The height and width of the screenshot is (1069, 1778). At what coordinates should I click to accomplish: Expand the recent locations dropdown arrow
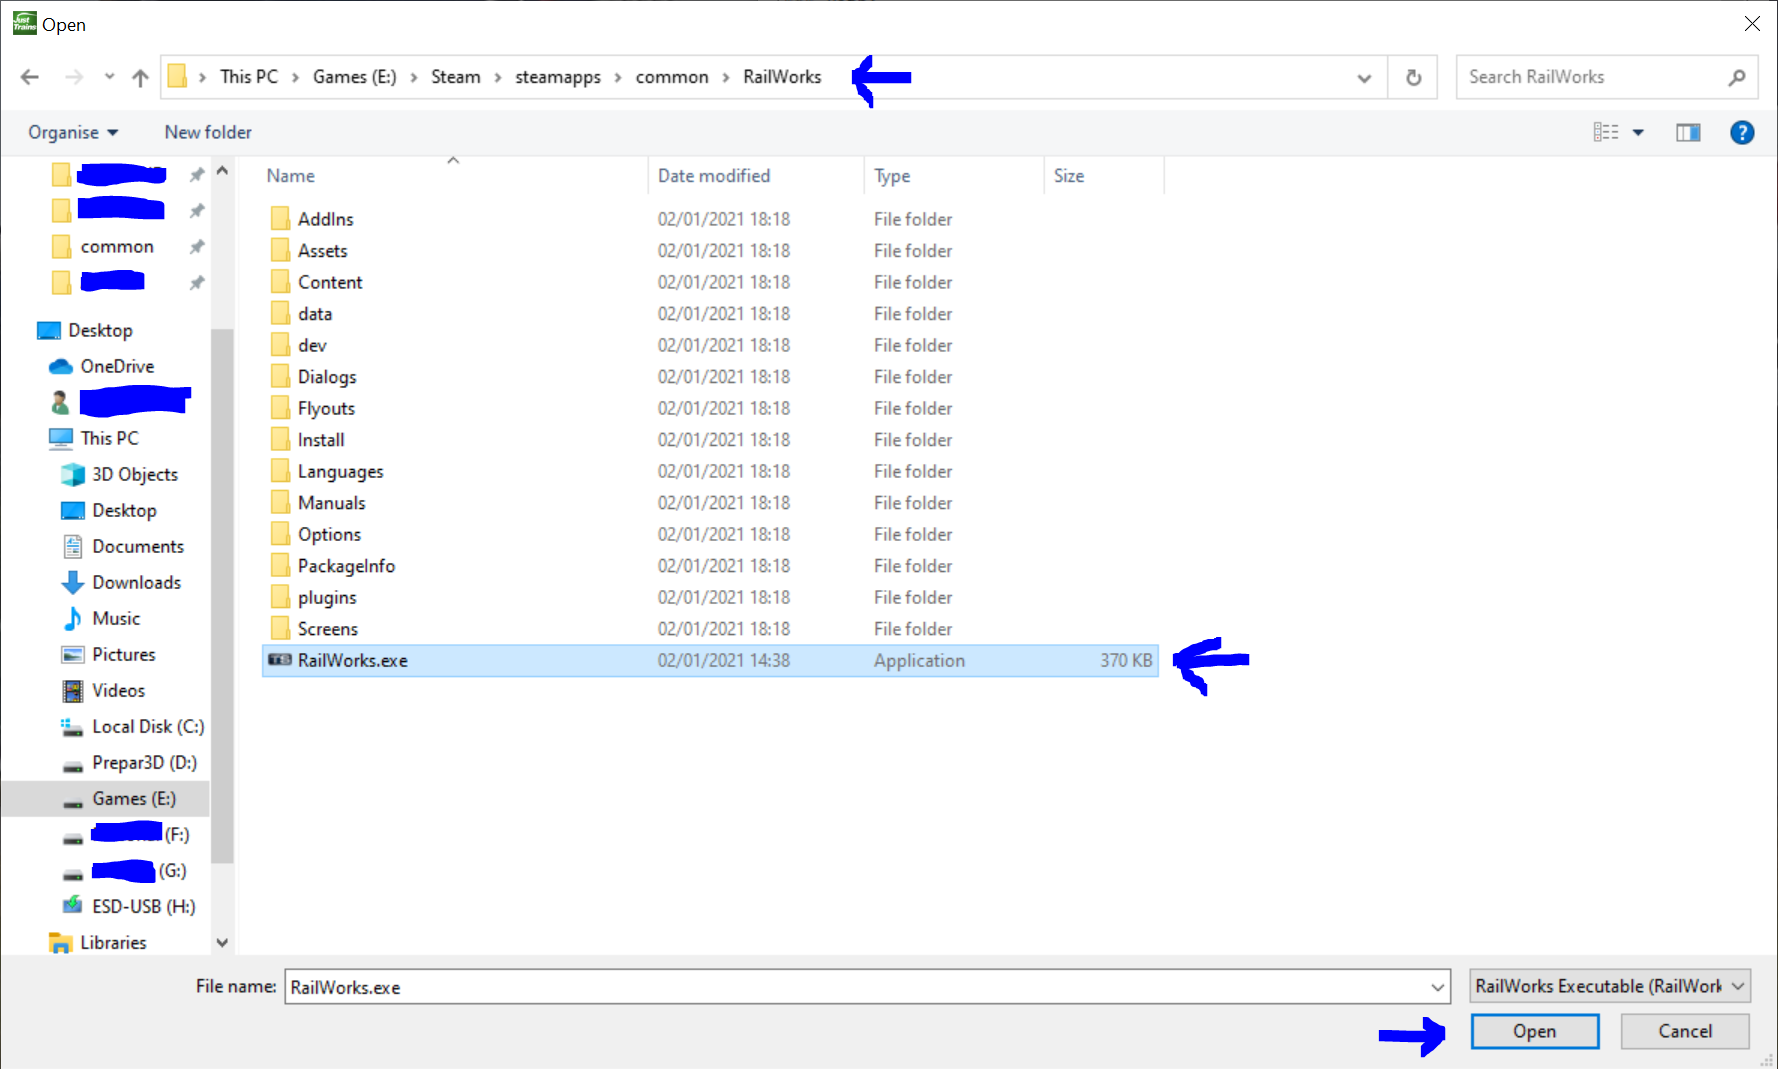tap(109, 77)
